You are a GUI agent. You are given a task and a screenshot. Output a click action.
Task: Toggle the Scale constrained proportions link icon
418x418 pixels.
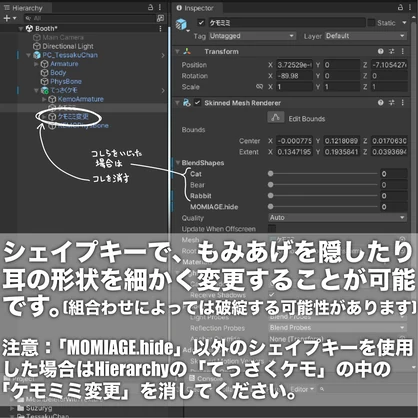[259, 87]
